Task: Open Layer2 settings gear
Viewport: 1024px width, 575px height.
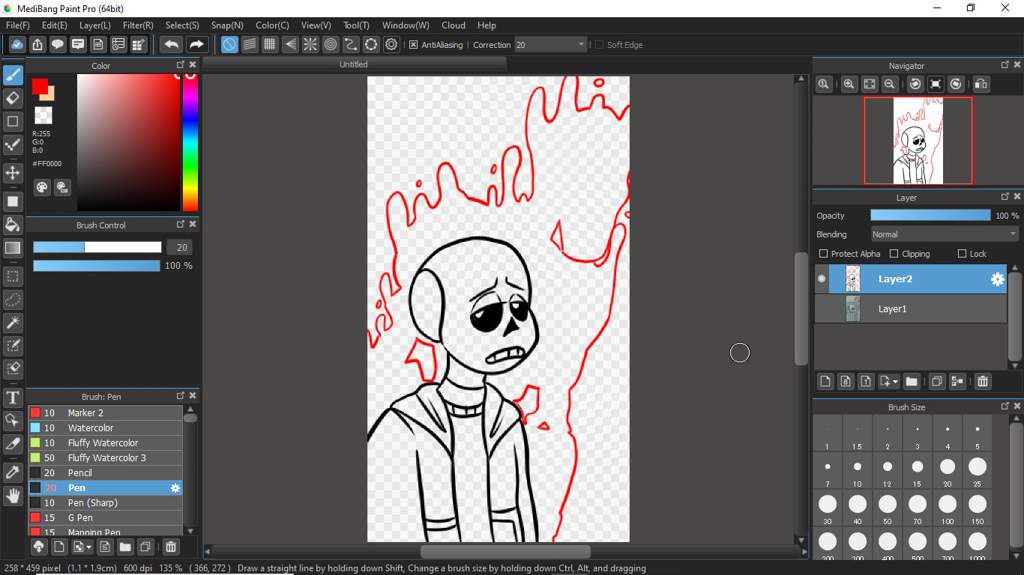Action: (997, 279)
